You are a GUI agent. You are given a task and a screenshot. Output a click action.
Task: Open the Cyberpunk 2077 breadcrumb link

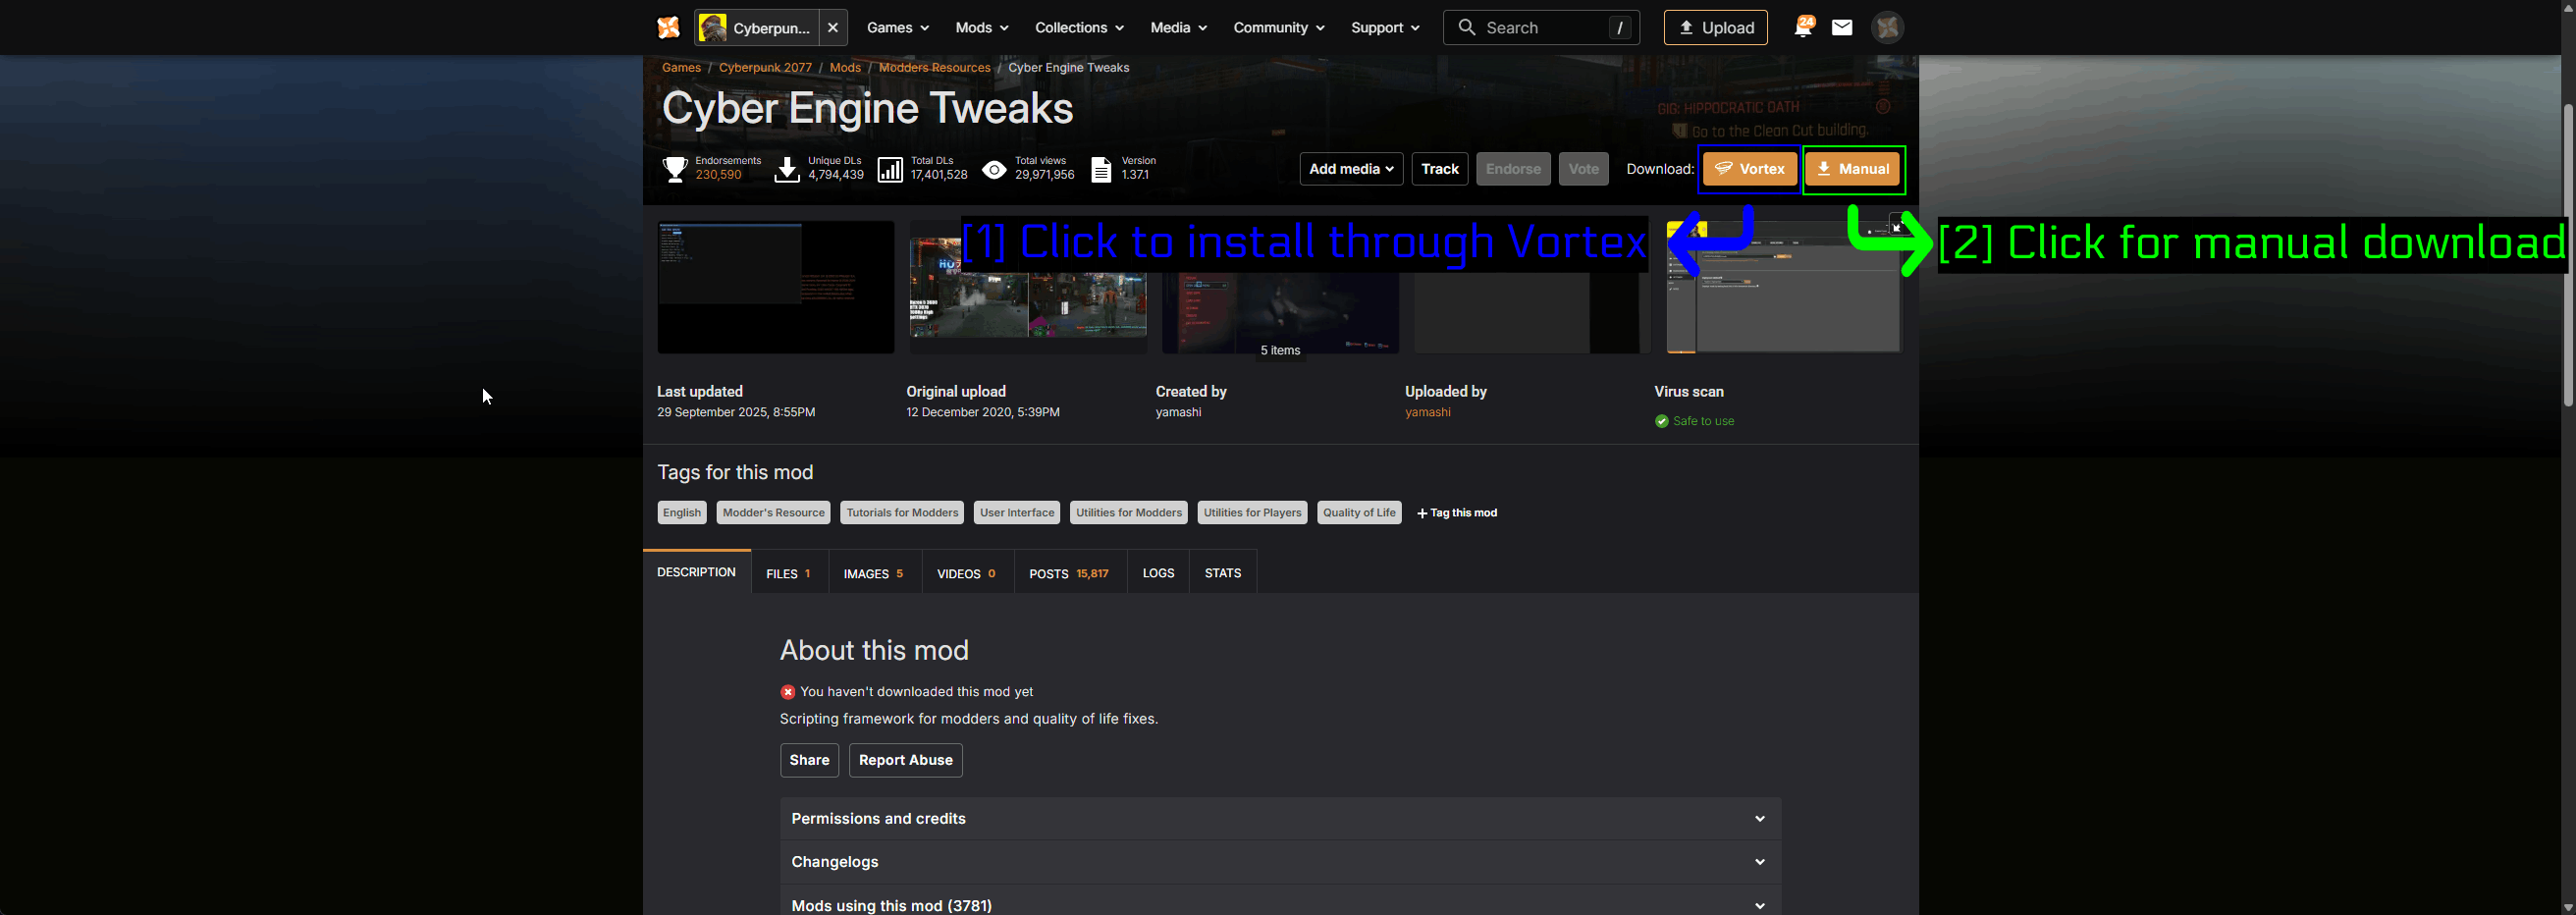[x=765, y=67]
